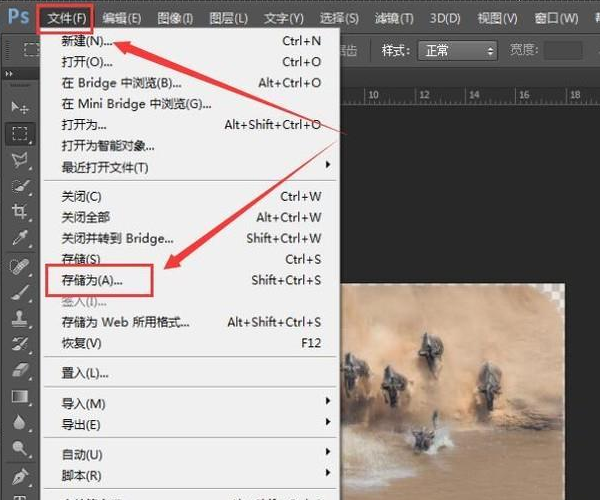Open the 编辑(E) menu

122,18
